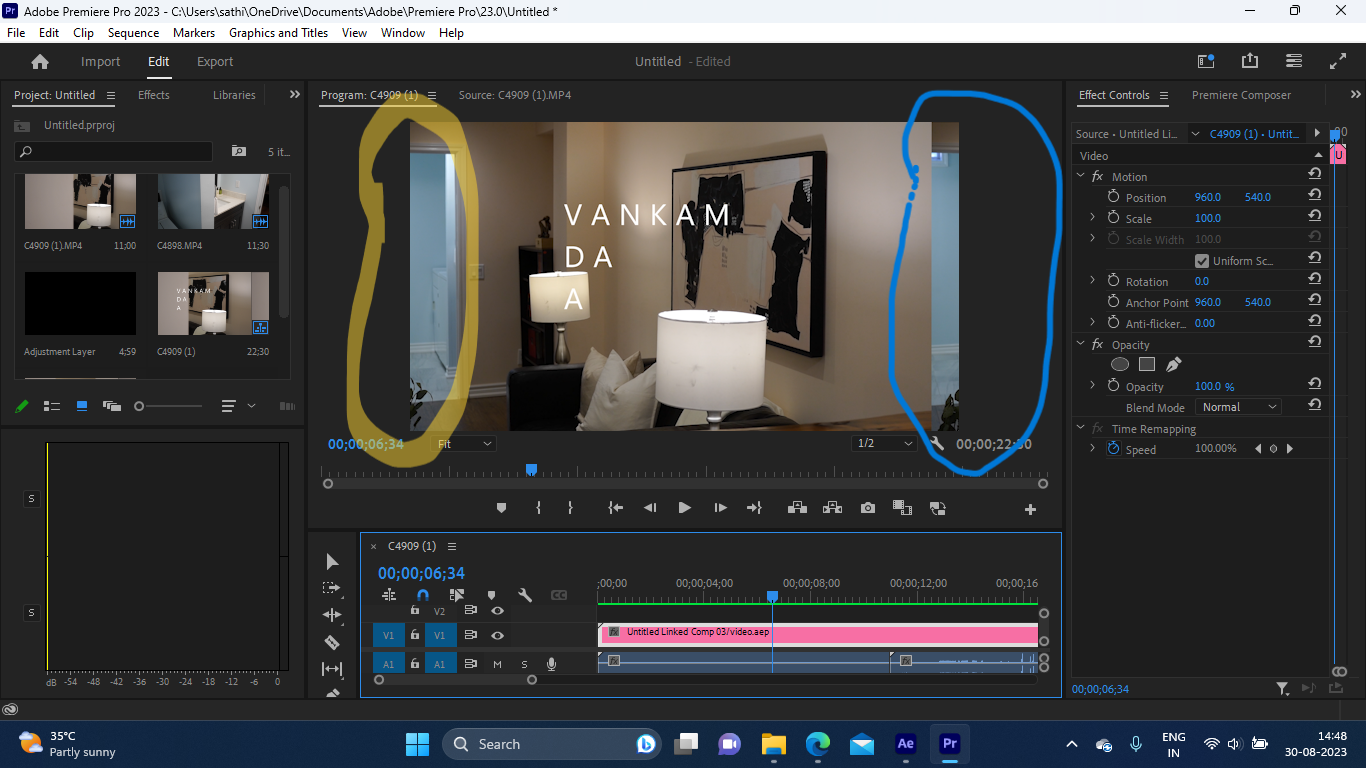Open the Blend Mode dropdown
Image resolution: width=1366 pixels, height=768 pixels.
point(1238,406)
